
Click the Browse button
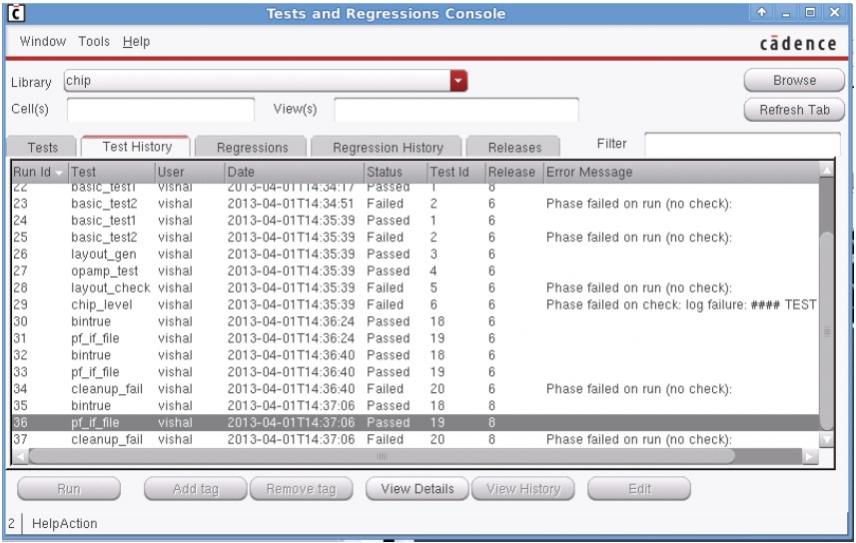click(x=794, y=80)
